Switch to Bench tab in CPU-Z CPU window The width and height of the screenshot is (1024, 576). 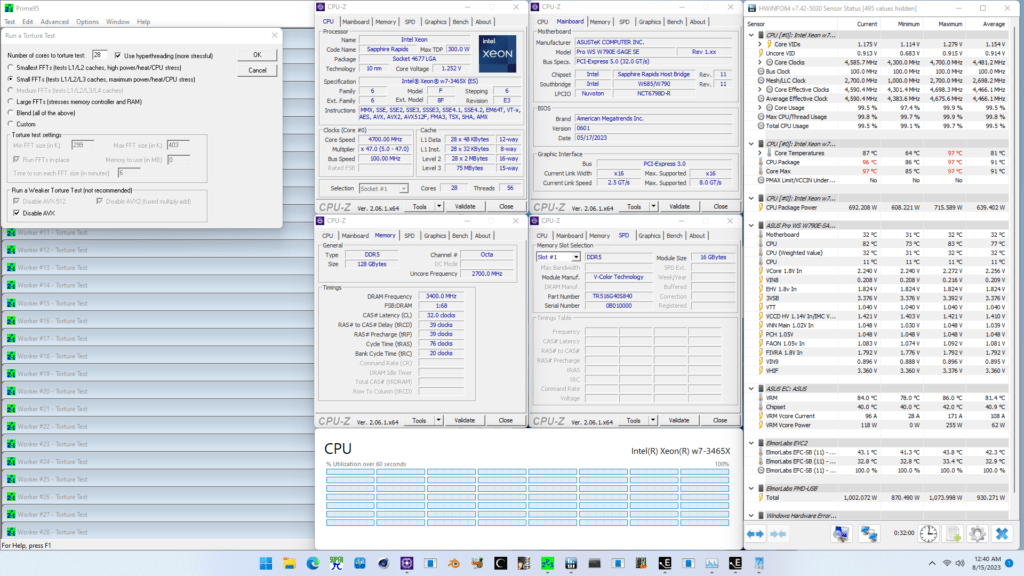460,22
